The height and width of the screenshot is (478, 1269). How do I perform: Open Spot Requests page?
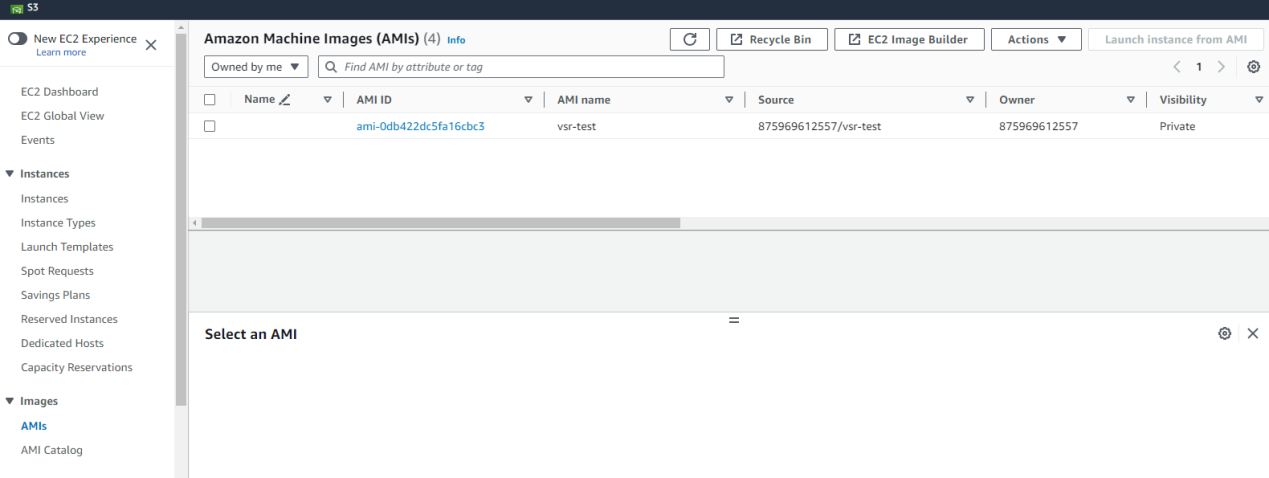pos(57,271)
